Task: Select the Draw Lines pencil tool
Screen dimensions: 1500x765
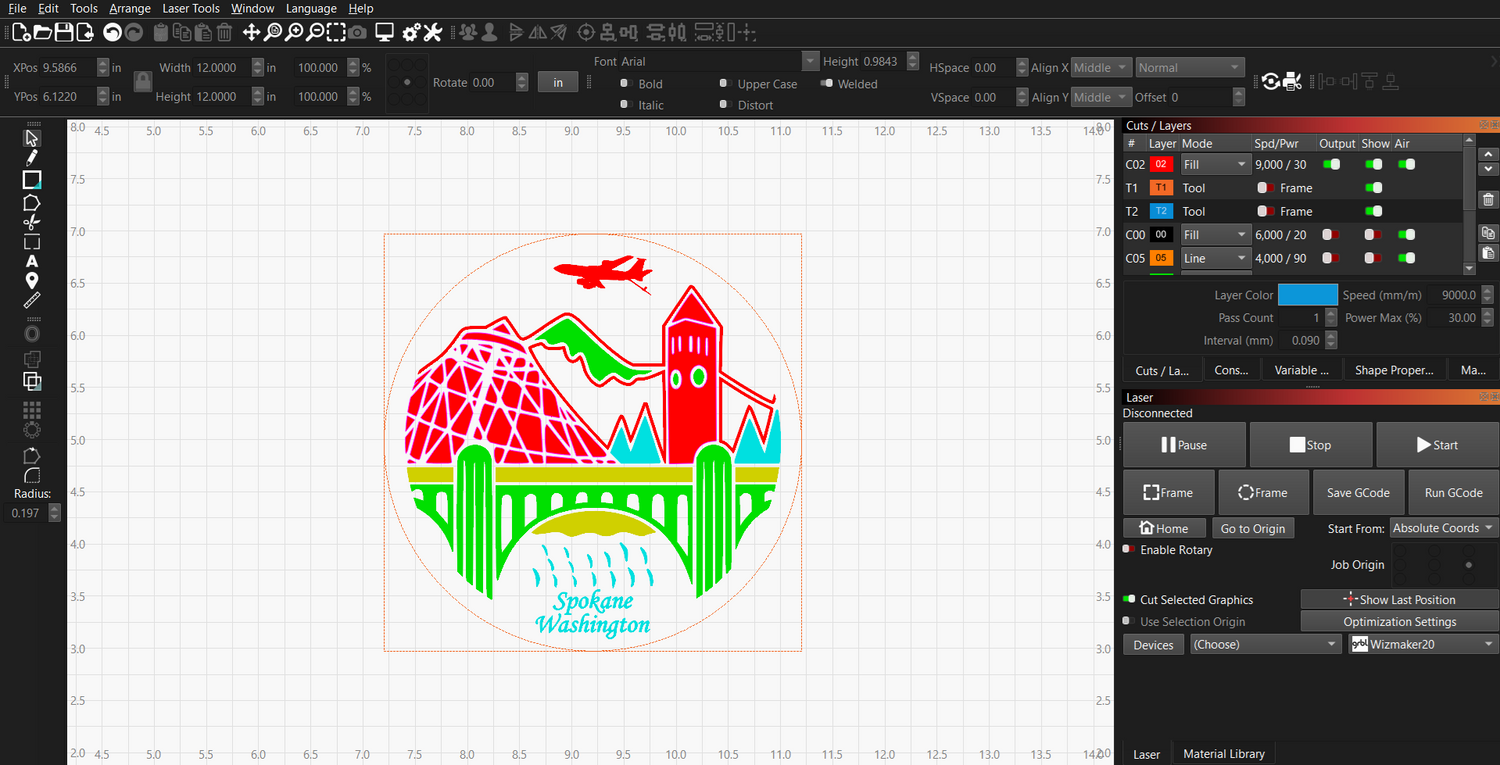Action: (32, 158)
